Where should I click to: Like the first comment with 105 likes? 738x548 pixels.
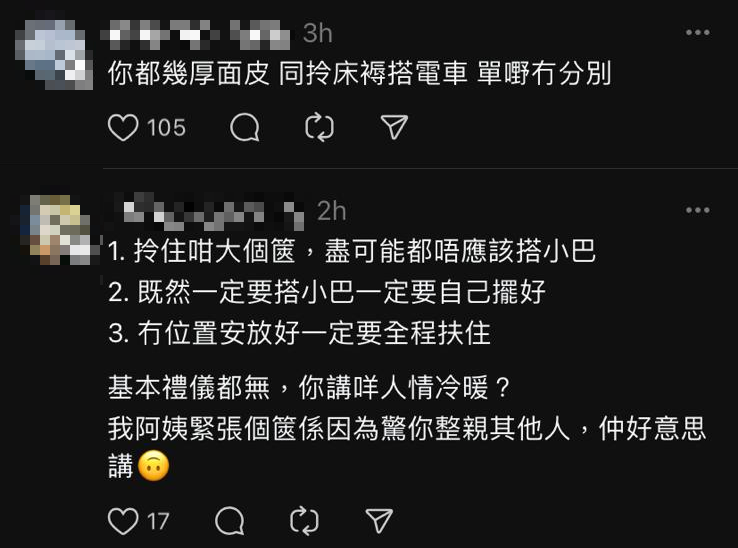123,128
